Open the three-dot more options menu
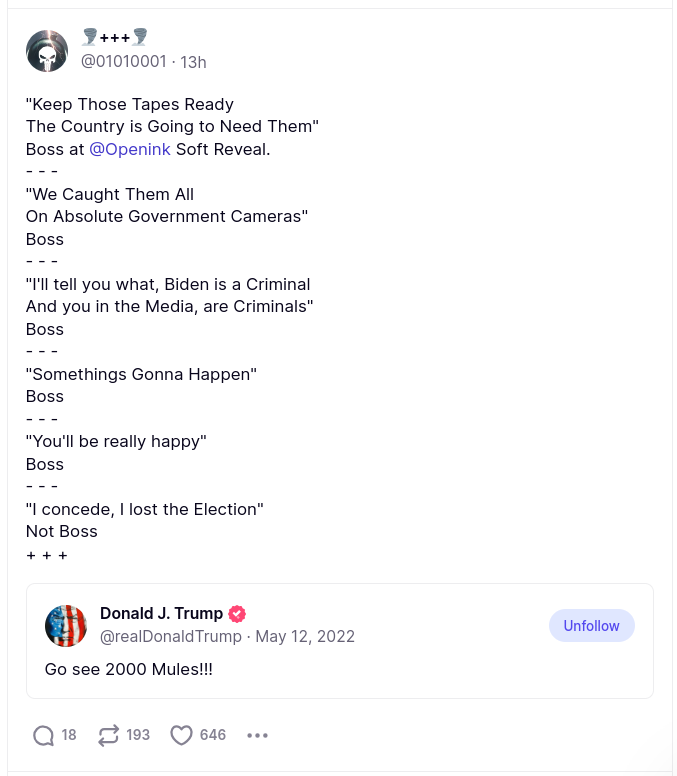Screen dimensions: 677x776 257,735
